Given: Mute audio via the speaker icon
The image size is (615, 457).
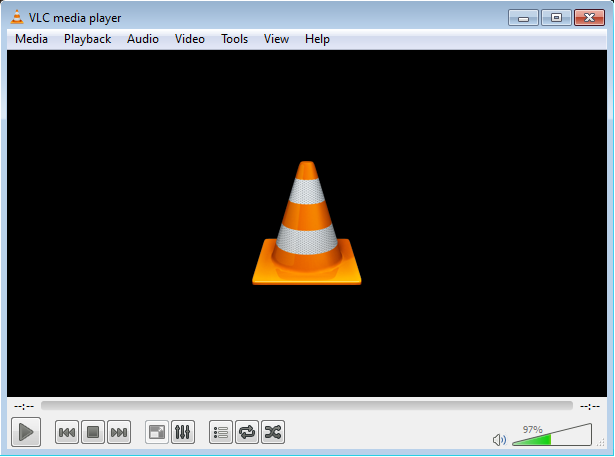Looking at the screenshot, I should tap(499, 440).
